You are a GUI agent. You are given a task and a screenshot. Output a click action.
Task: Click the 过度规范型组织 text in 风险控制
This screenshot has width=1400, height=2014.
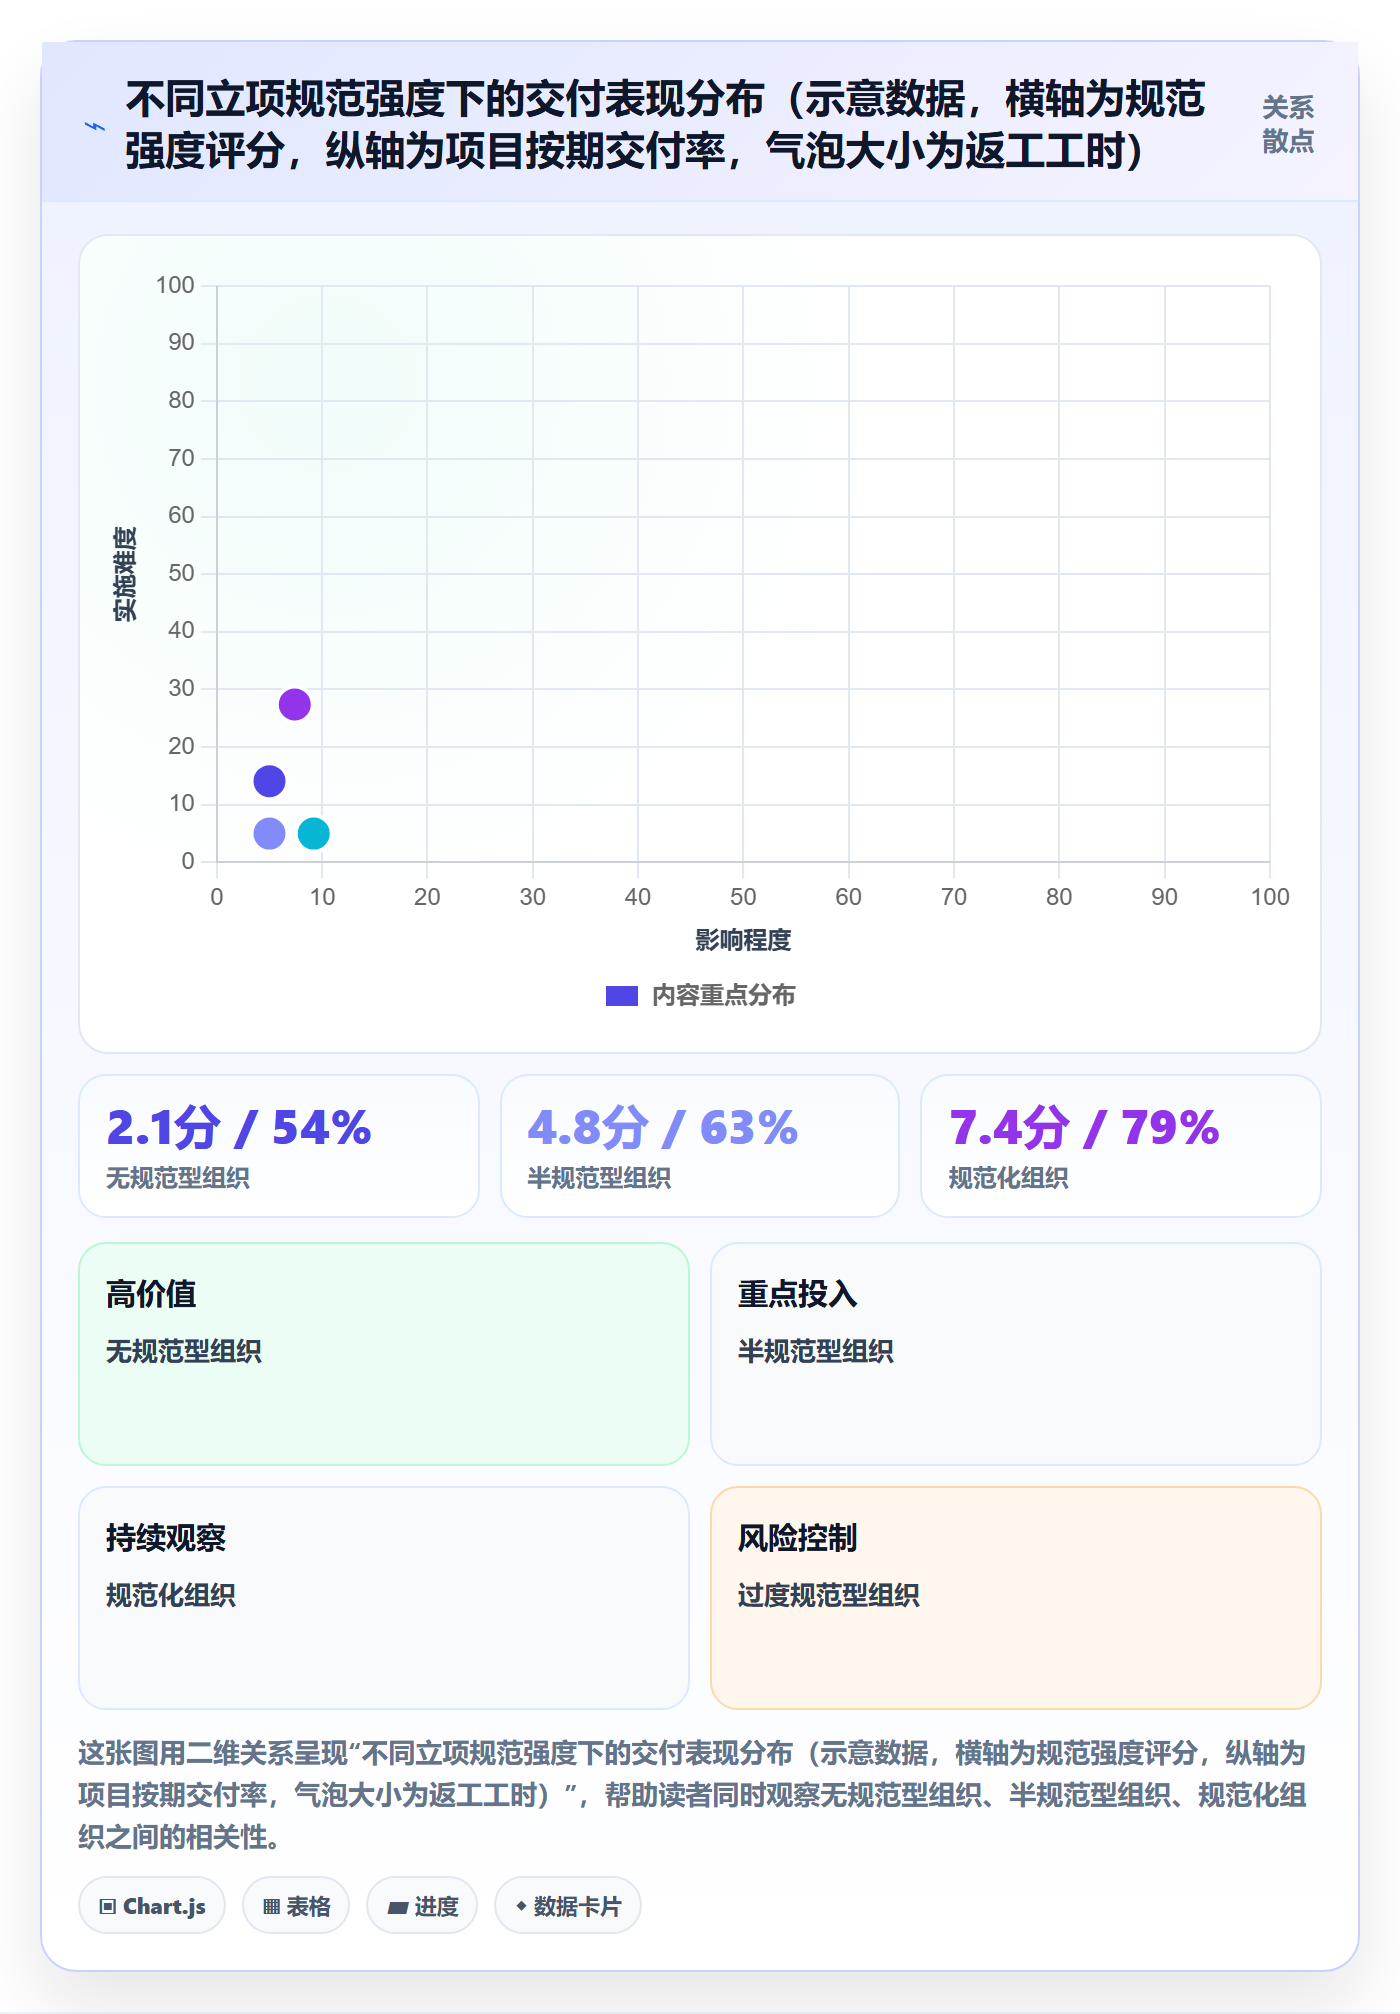click(828, 1595)
